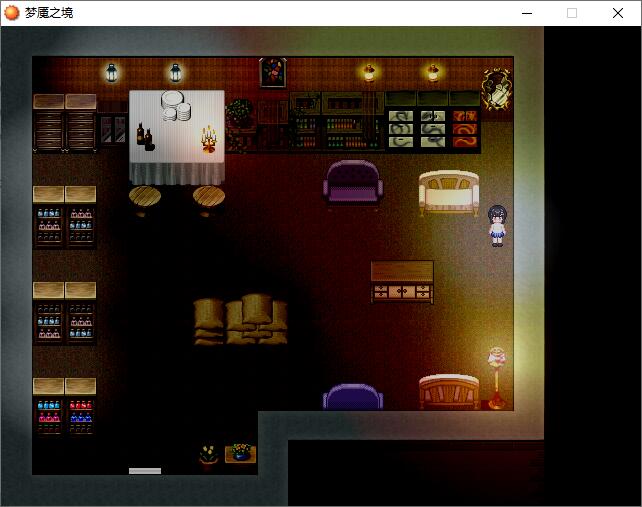Minimize the 梦魇之境 game window
The height and width of the screenshot is (507, 642).
tap(527, 13)
